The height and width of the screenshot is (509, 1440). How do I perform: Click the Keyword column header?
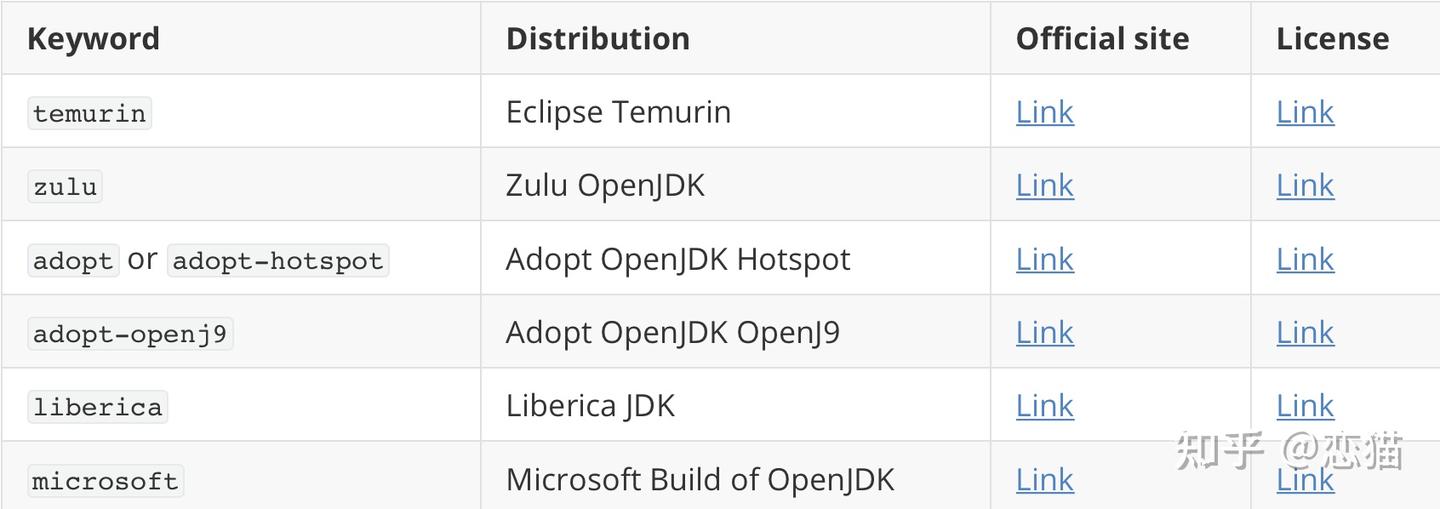[x=93, y=38]
